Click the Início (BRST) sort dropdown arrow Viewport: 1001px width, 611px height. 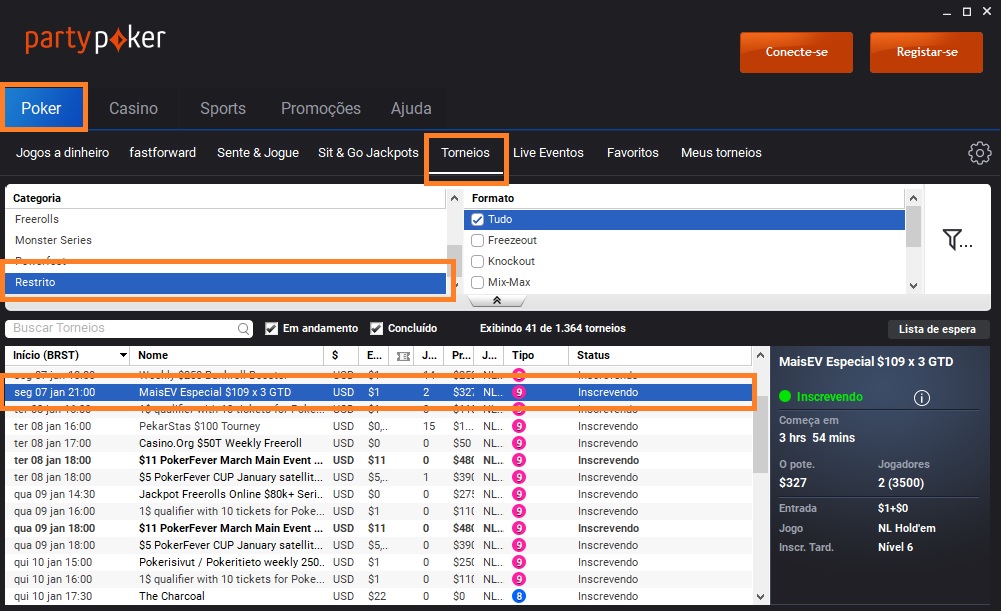click(x=123, y=355)
